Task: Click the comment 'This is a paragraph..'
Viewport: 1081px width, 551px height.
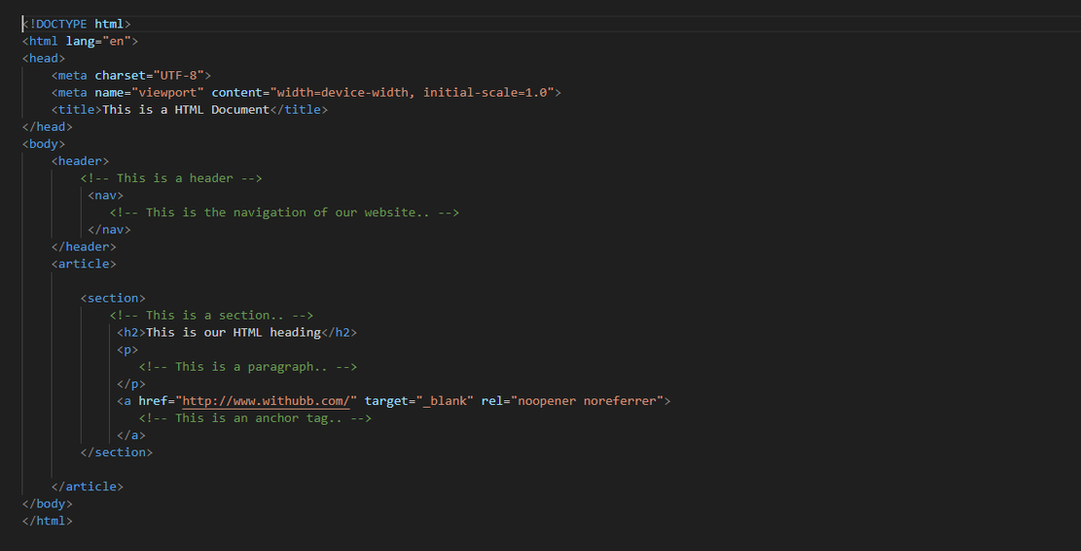Action: [x=247, y=367]
